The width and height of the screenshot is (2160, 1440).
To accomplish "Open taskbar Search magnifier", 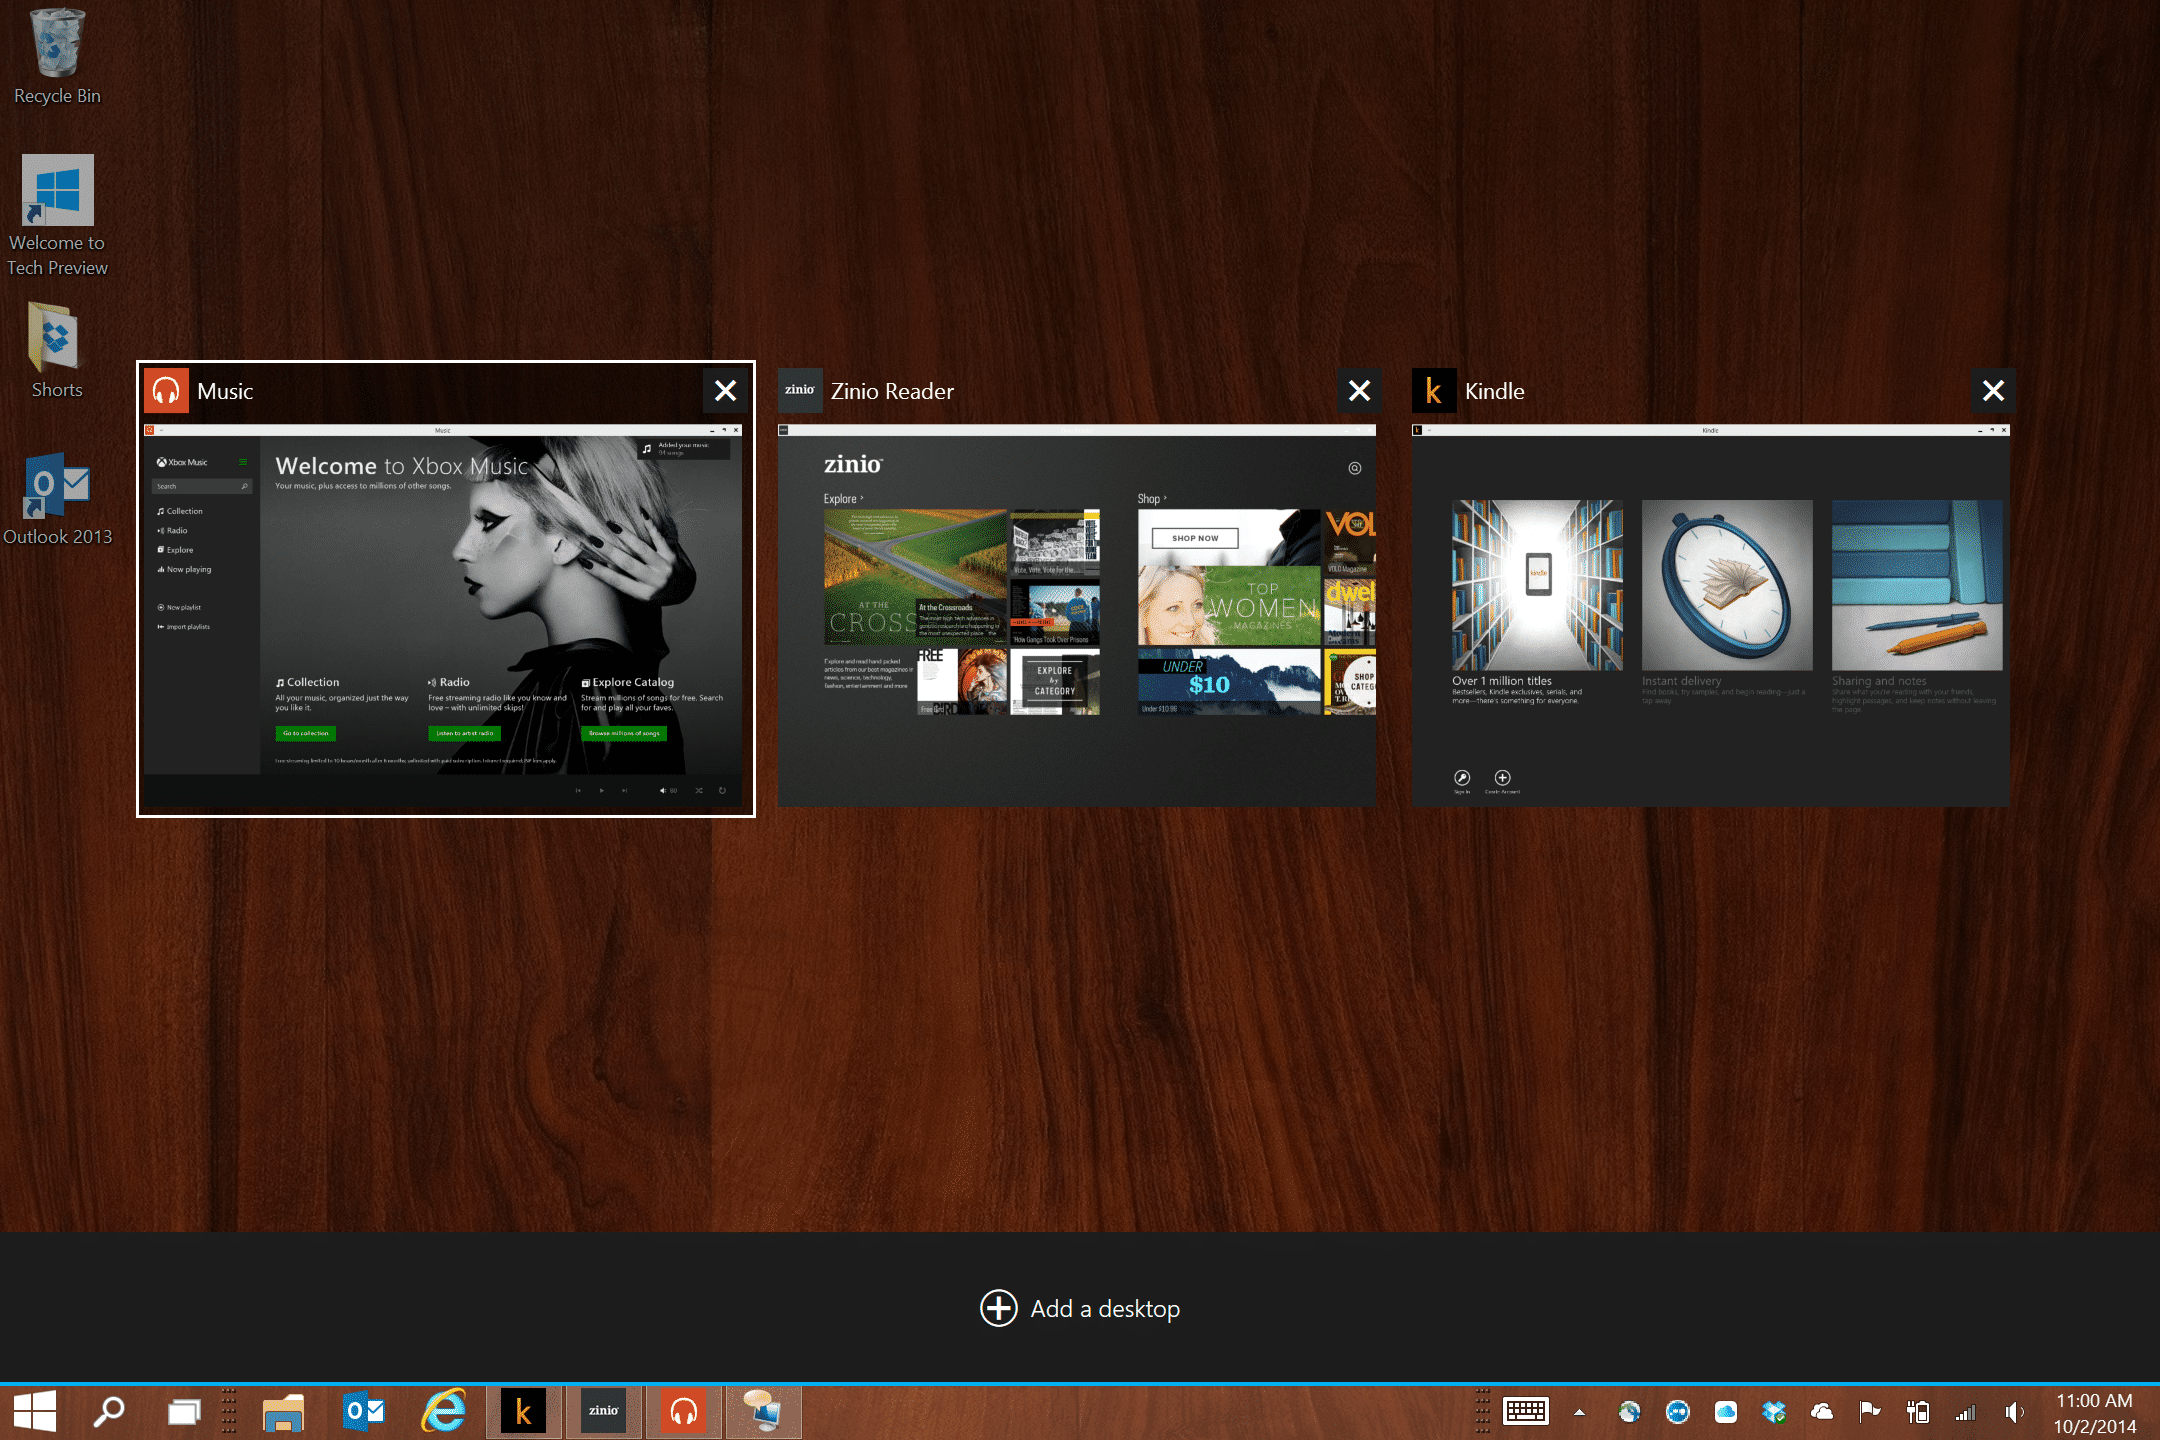I will point(108,1412).
